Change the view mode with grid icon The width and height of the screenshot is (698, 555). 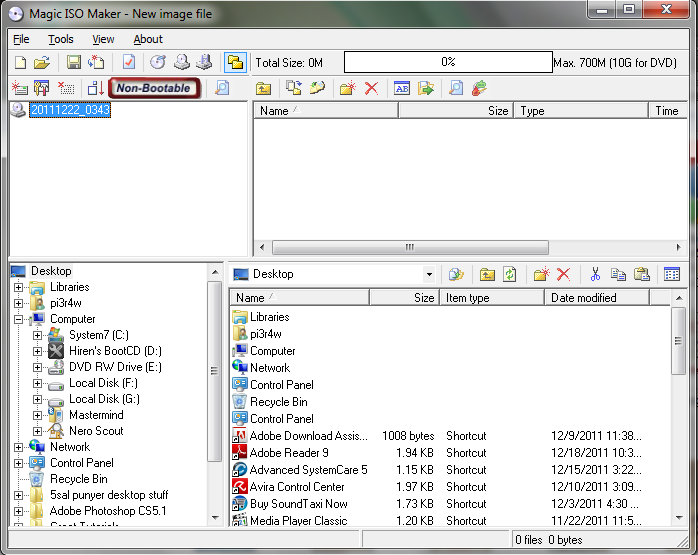point(672,274)
